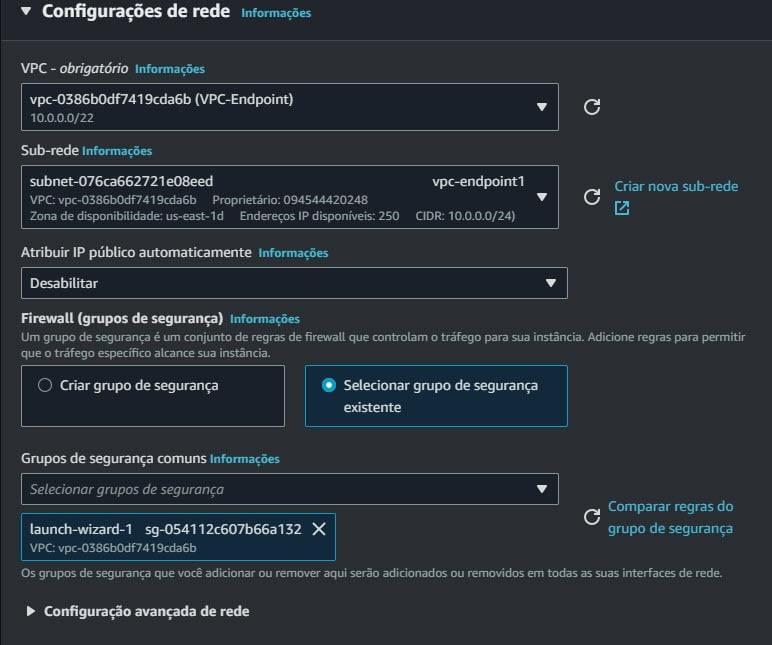Click external link icon under Criar nova sub-rede
The image size is (772, 645).
(x=622, y=208)
